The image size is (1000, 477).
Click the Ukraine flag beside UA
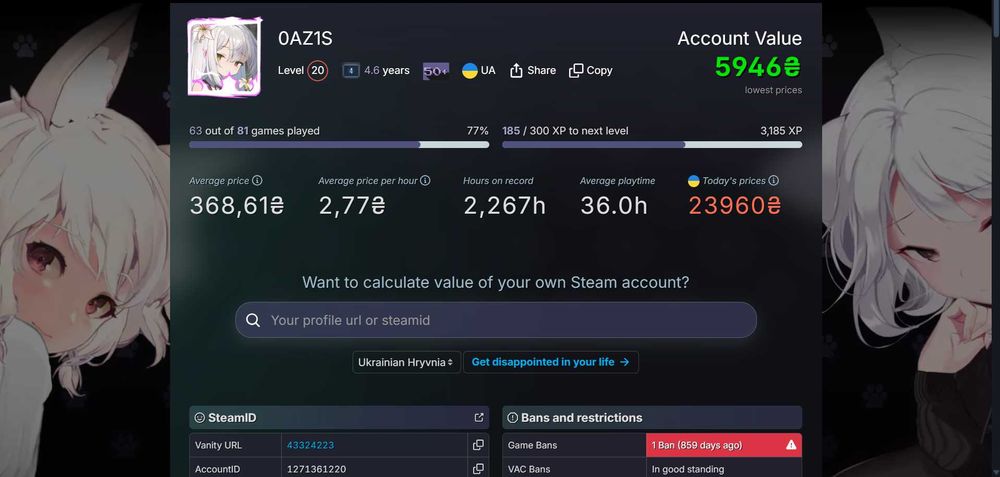coord(470,71)
